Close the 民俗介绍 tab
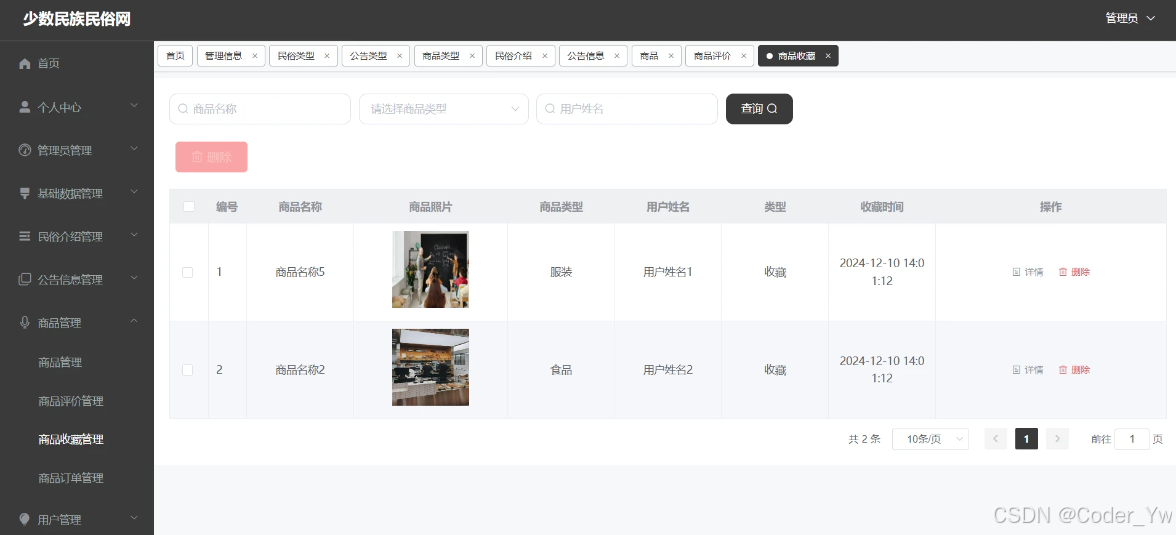 pyautogui.click(x=545, y=56)
